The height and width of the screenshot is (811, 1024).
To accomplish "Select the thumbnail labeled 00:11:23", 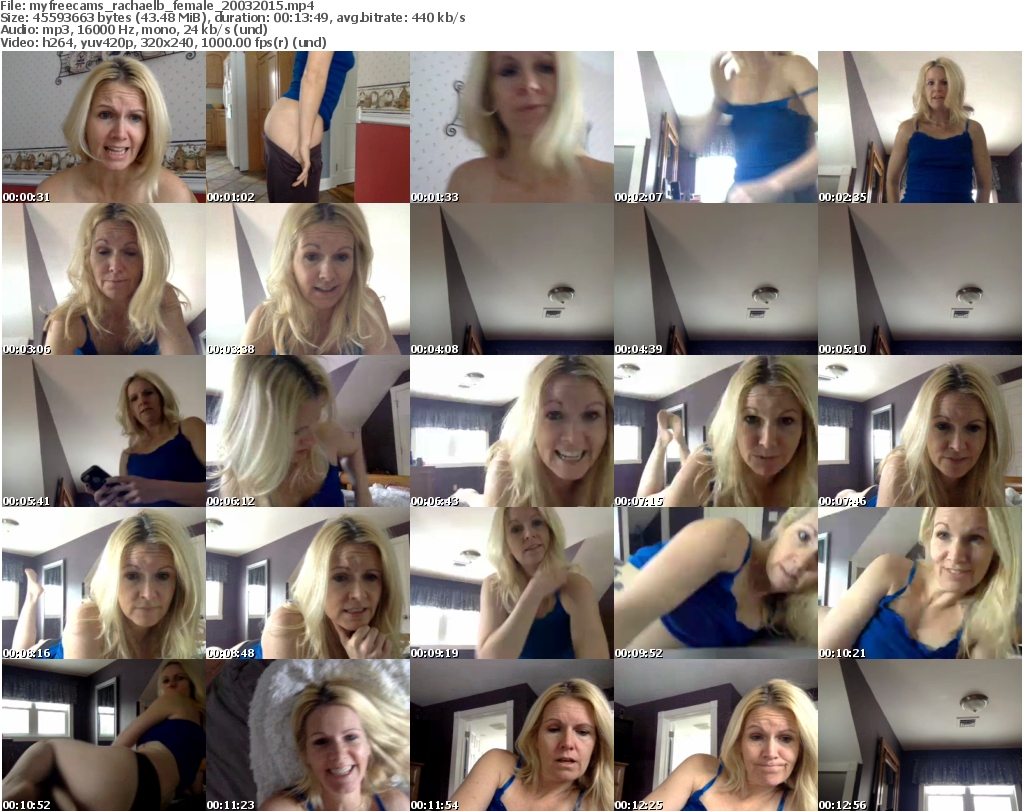I will (x=308, y=735).
